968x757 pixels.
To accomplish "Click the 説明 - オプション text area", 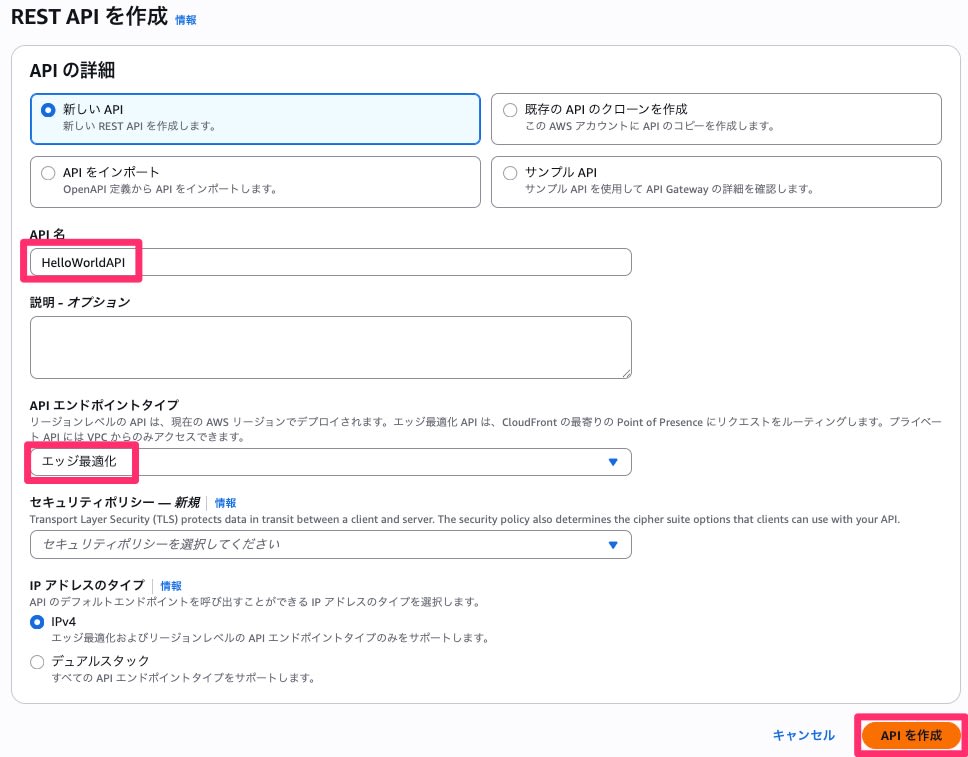I will click(x=330, y=345).
